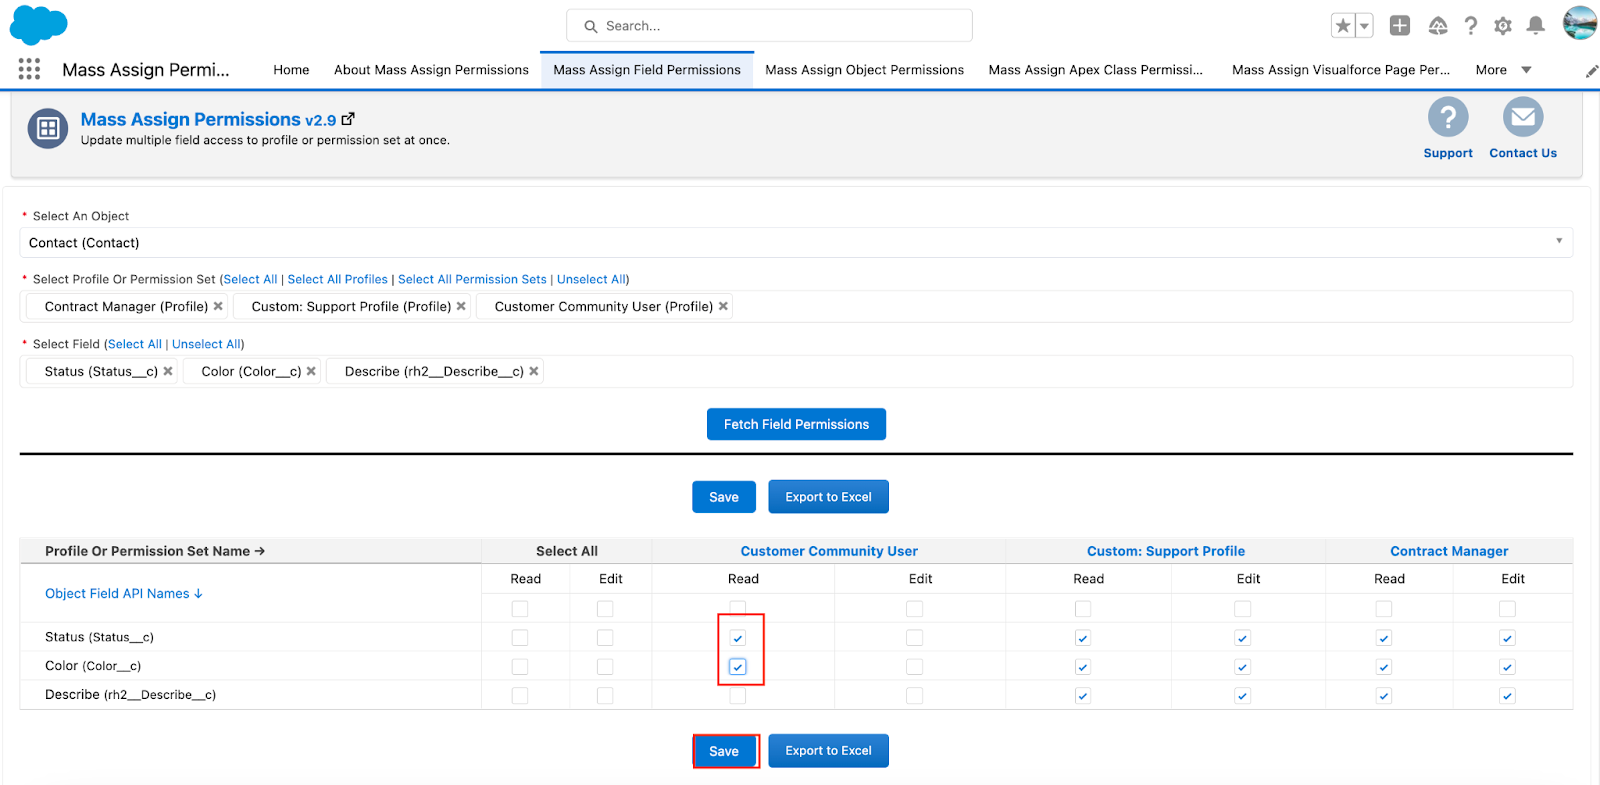The width and height of the screenshot is (1600, 785).
Task: Check the Customer Community User Edit select-all box
Action: click(914, 609)
